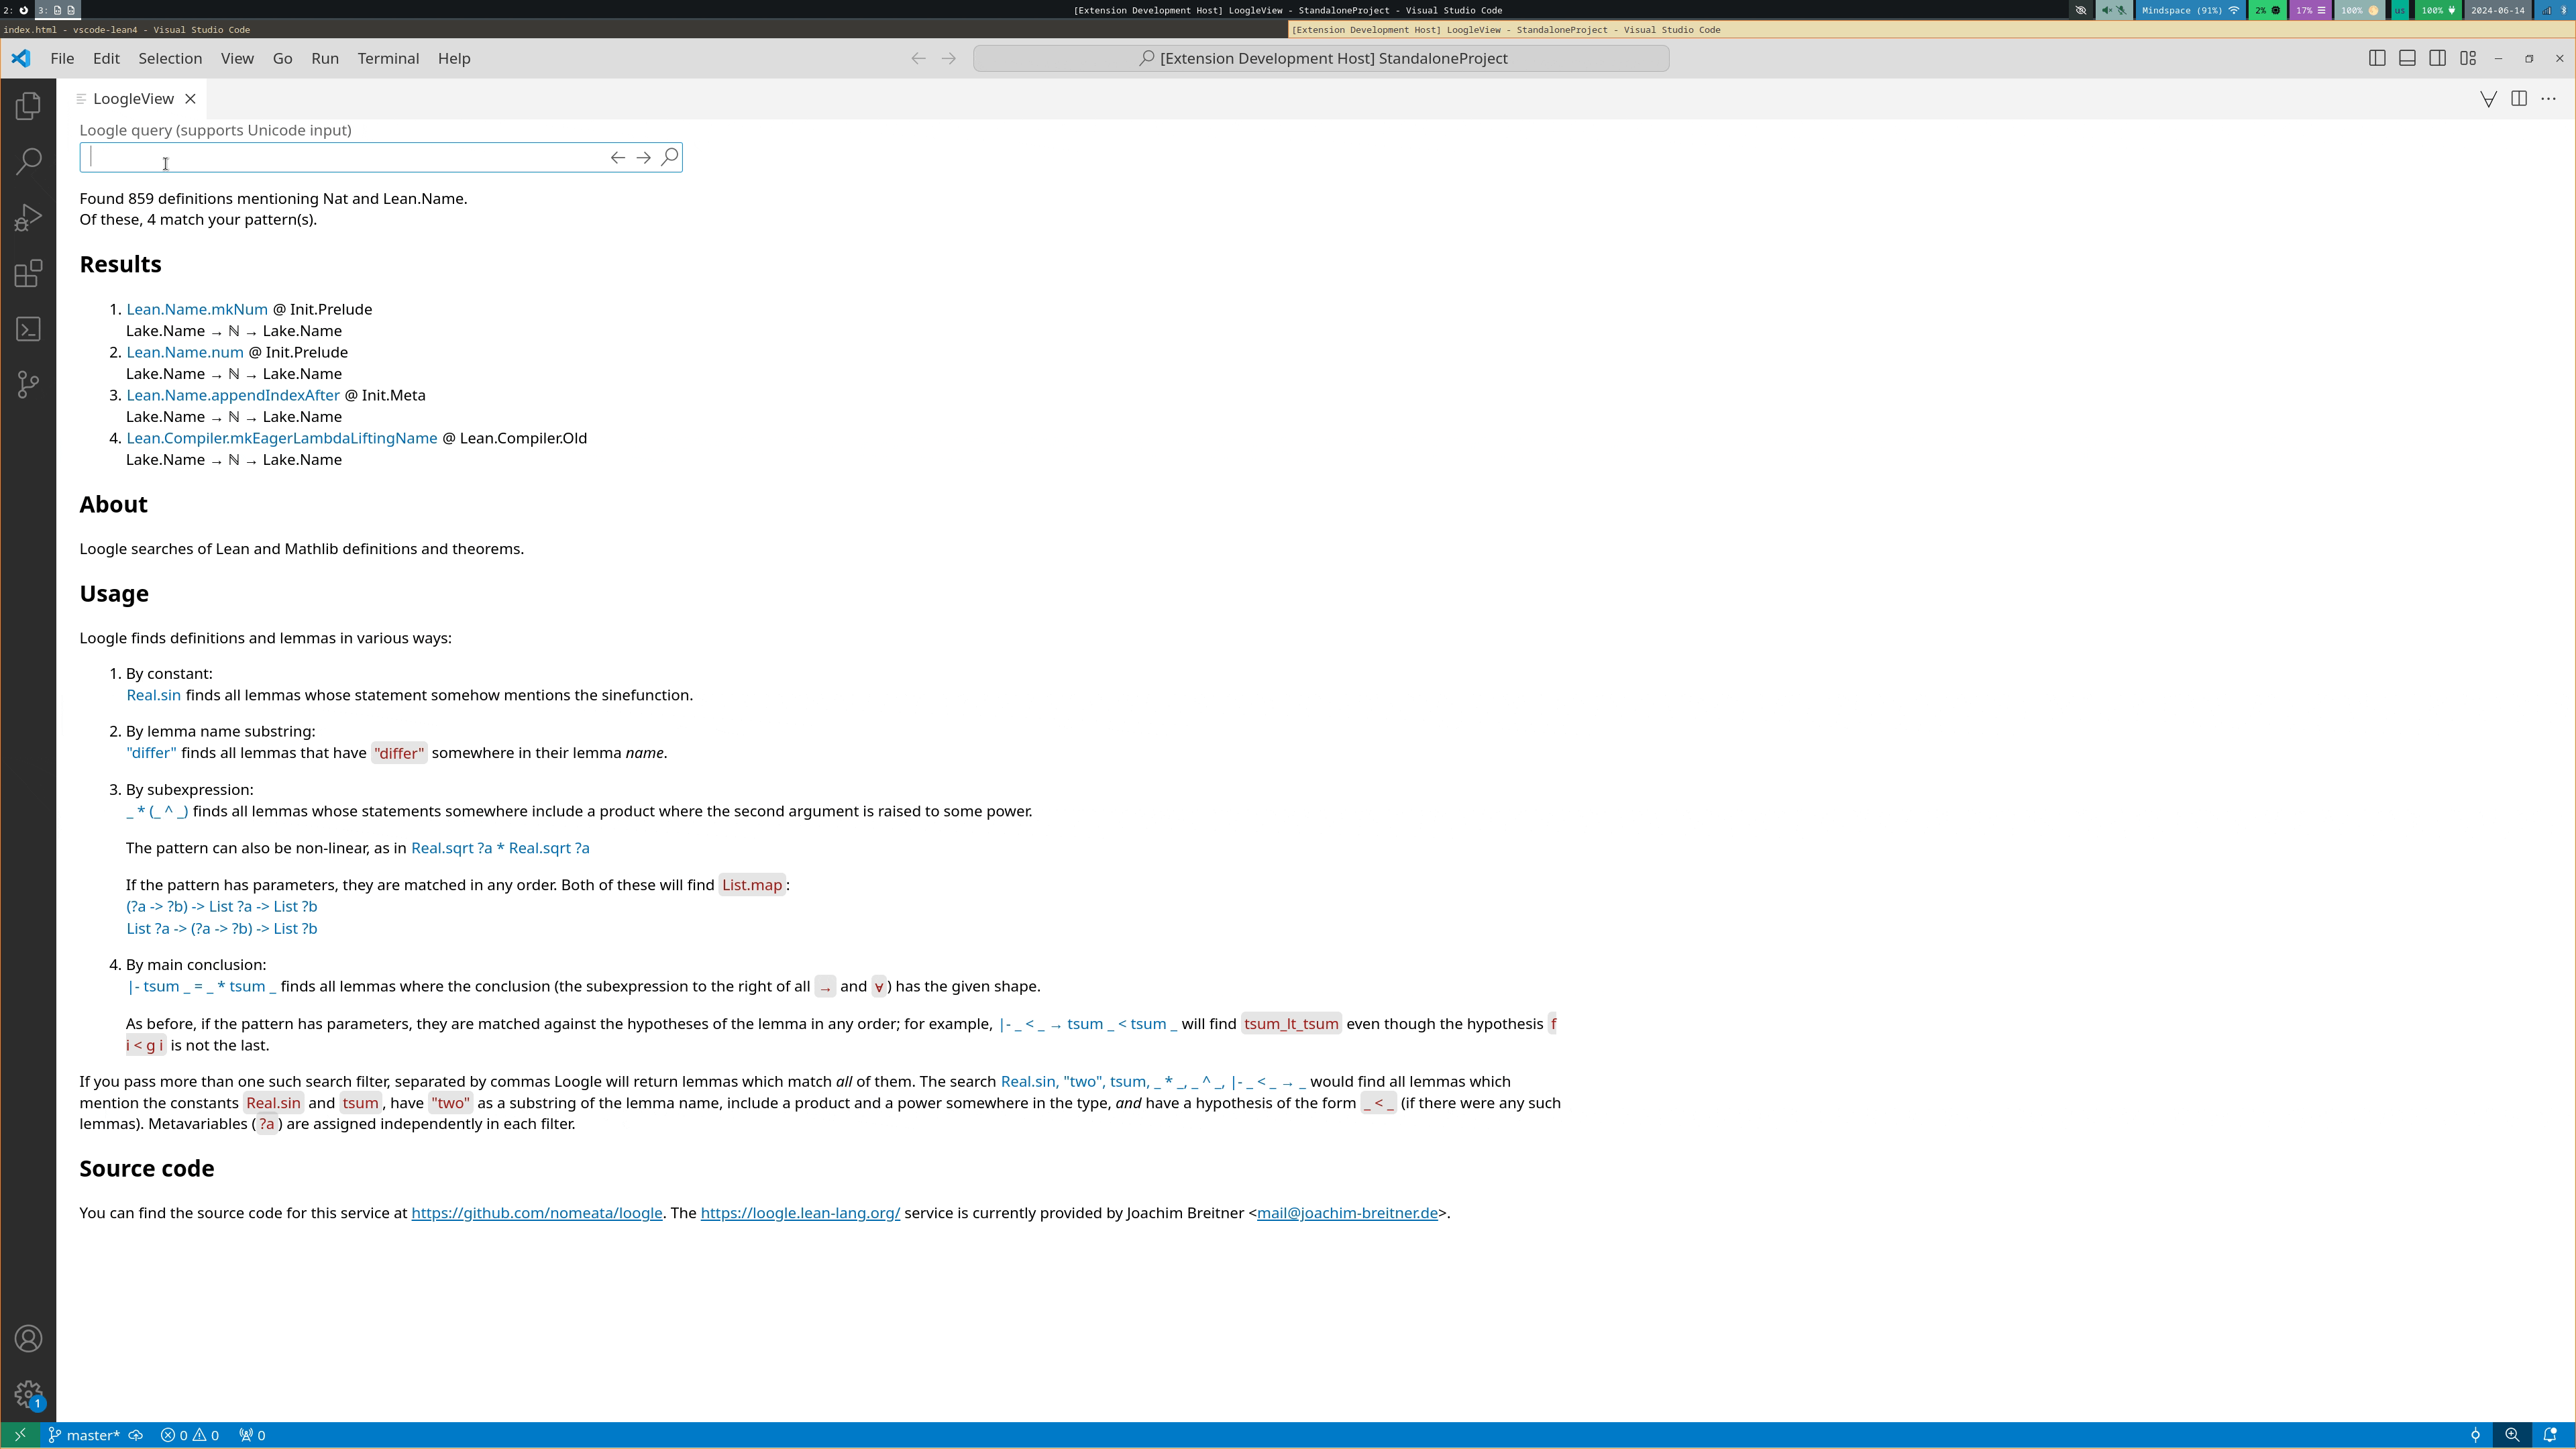Select the LoogleView tab
The image size is (2576, 1449).
tap(133, 99)
